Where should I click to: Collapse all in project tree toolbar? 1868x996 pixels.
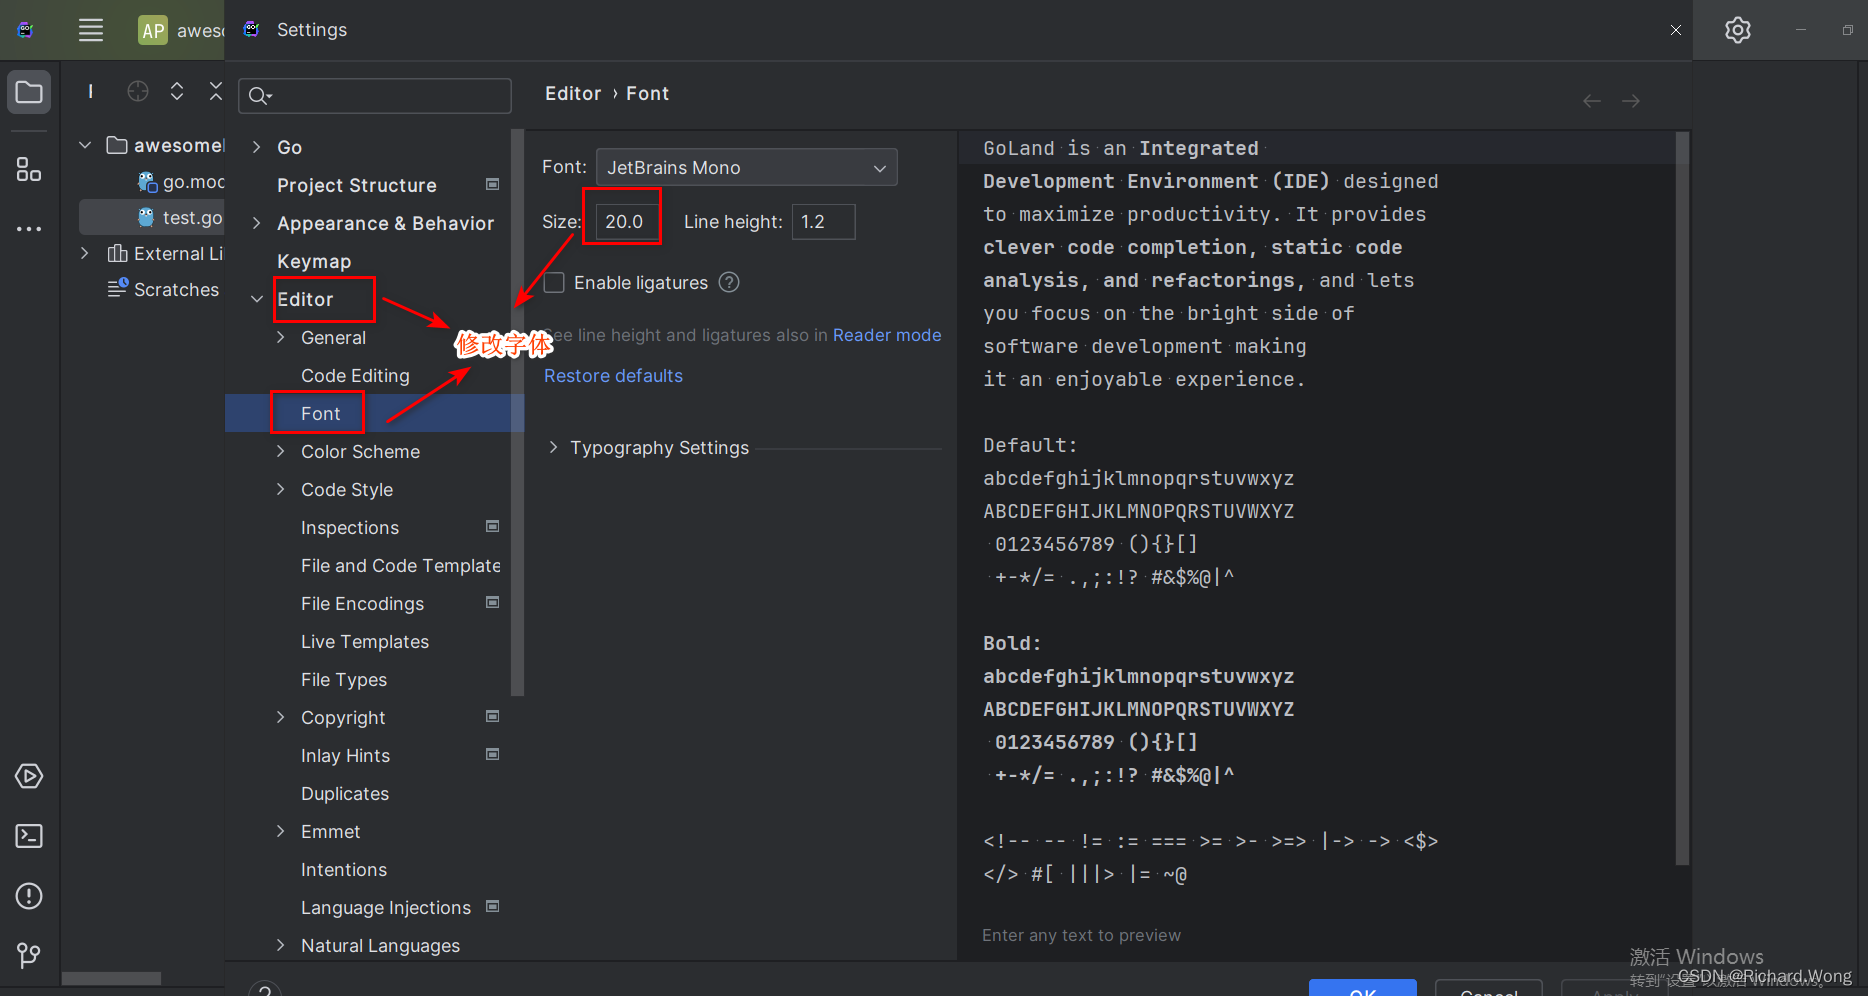point(216,92)
